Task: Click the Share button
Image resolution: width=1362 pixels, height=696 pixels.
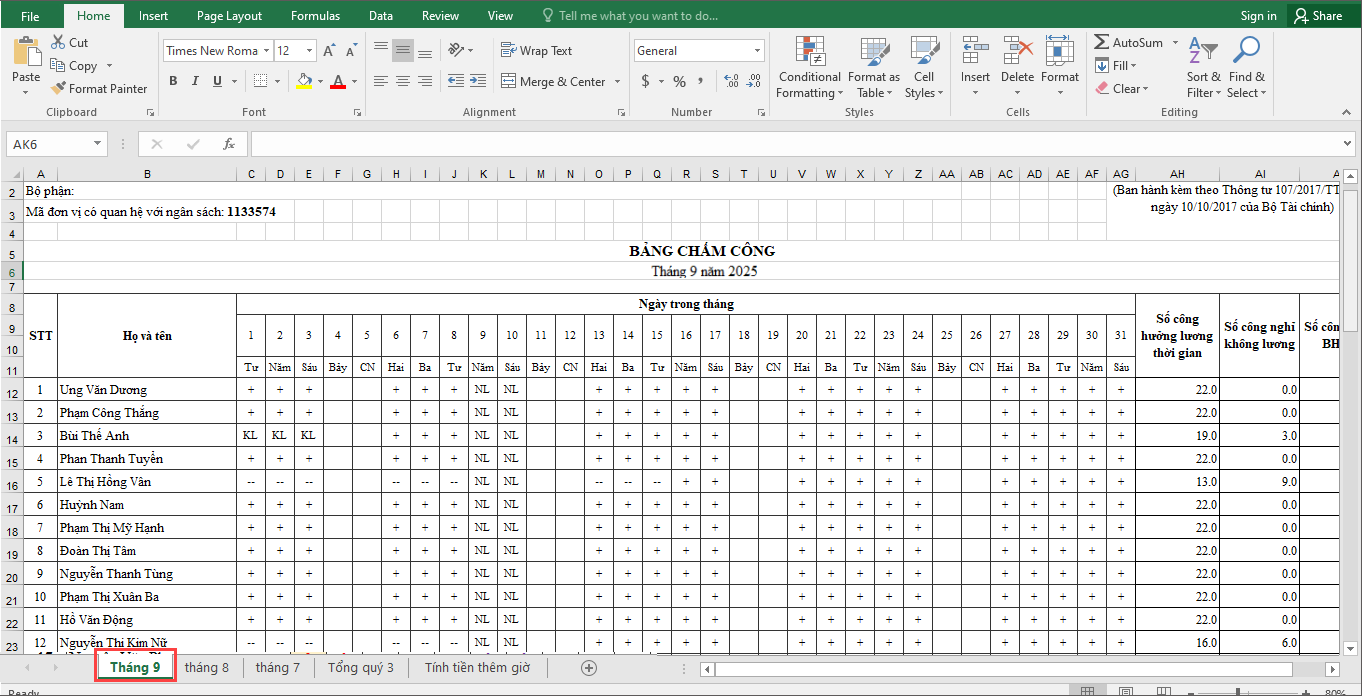Action: (1317, 16)
